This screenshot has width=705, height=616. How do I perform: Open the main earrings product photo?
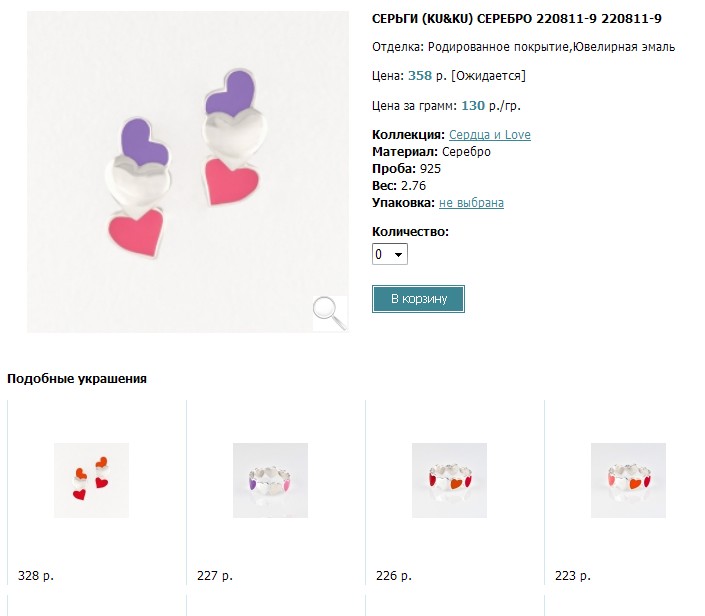(186, 170)
